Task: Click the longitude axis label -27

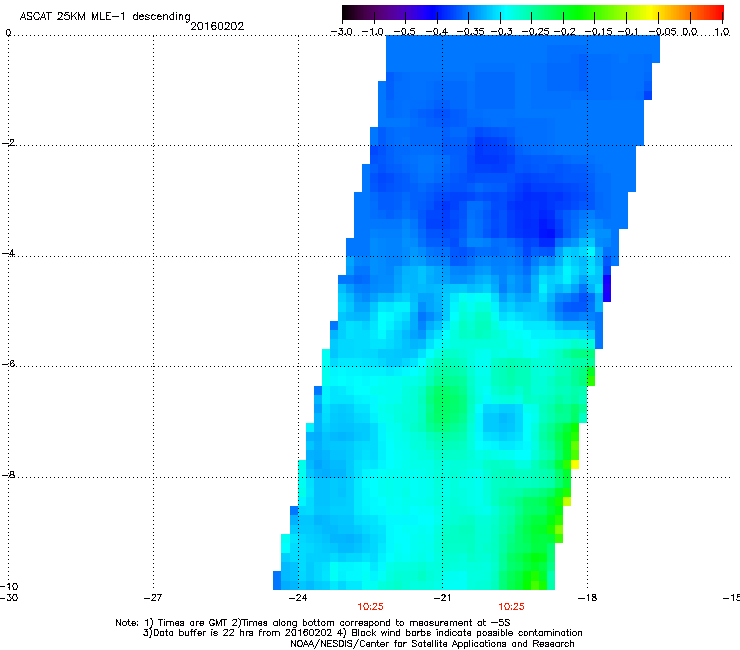Action: pyautogui.click(x=153, y=597)
